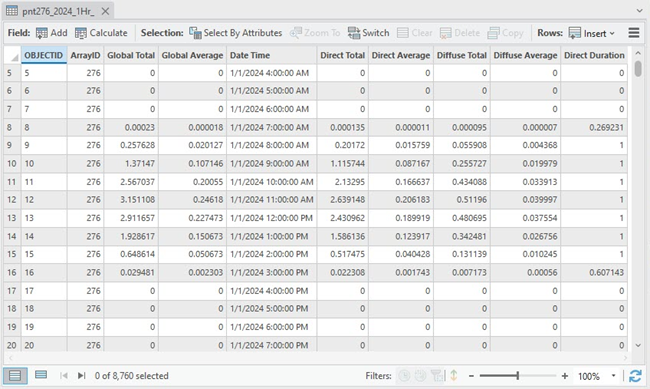Screen dimensions: 650x389
Task: Open the table hamburger menu
Action: point(634,33)
